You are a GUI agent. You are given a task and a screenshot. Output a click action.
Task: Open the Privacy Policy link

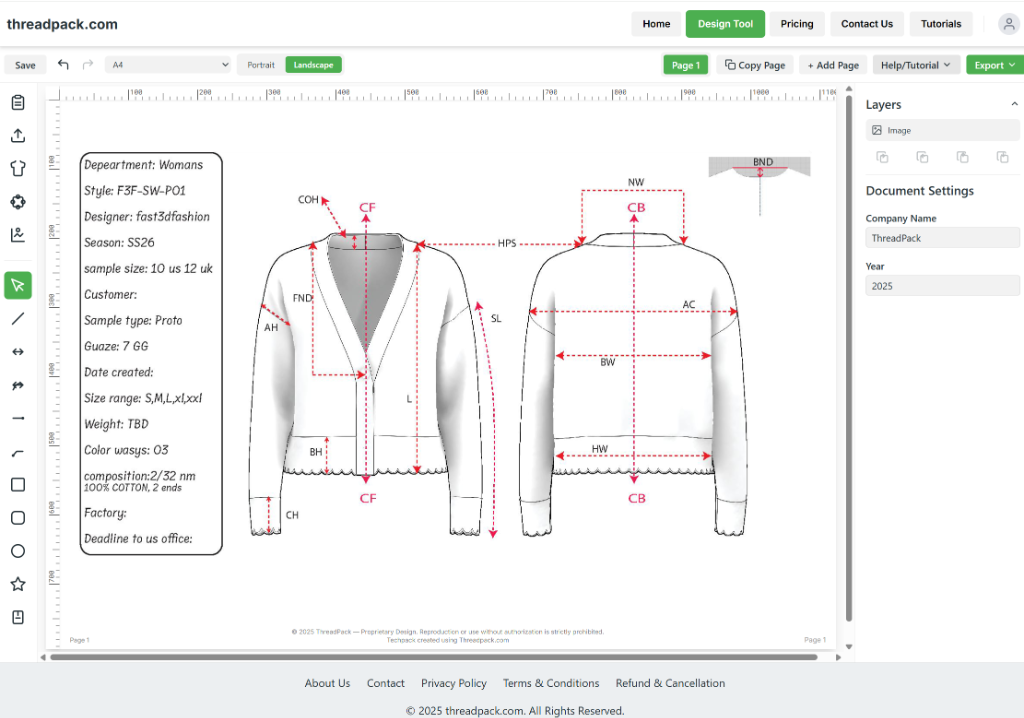[453, 683]
